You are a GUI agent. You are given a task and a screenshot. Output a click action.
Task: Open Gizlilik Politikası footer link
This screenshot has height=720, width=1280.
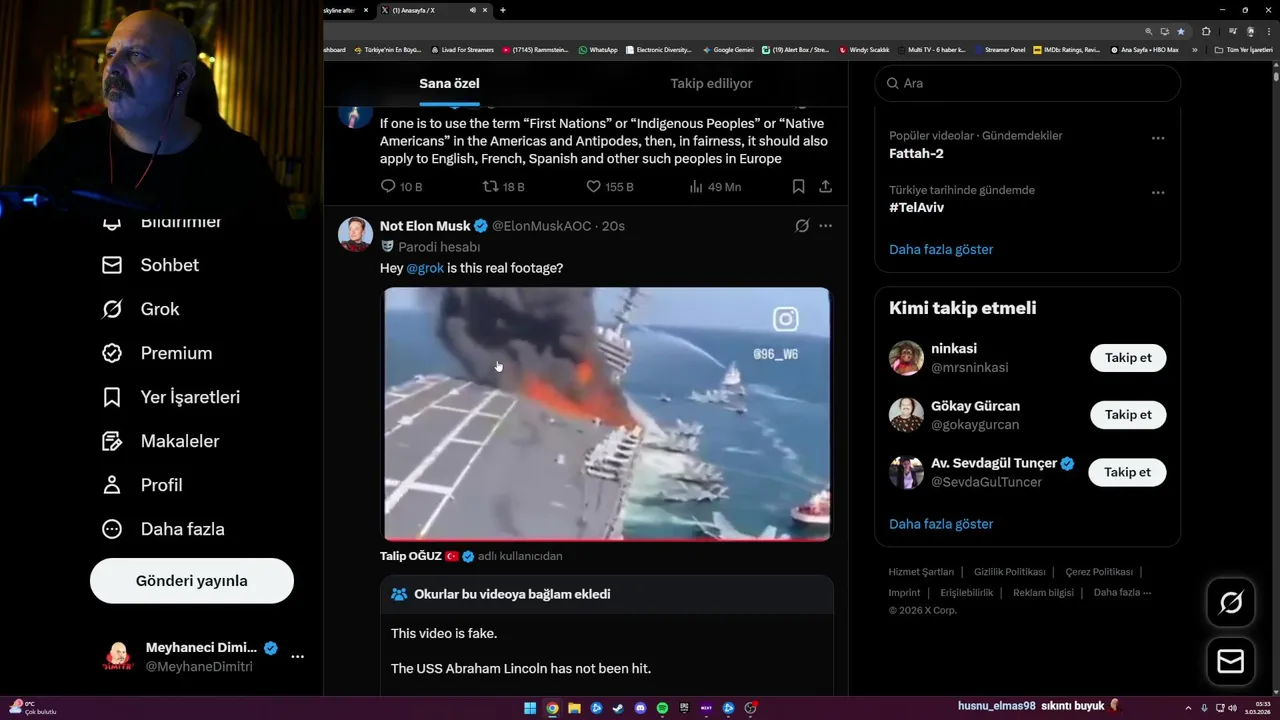(1009, 572)
